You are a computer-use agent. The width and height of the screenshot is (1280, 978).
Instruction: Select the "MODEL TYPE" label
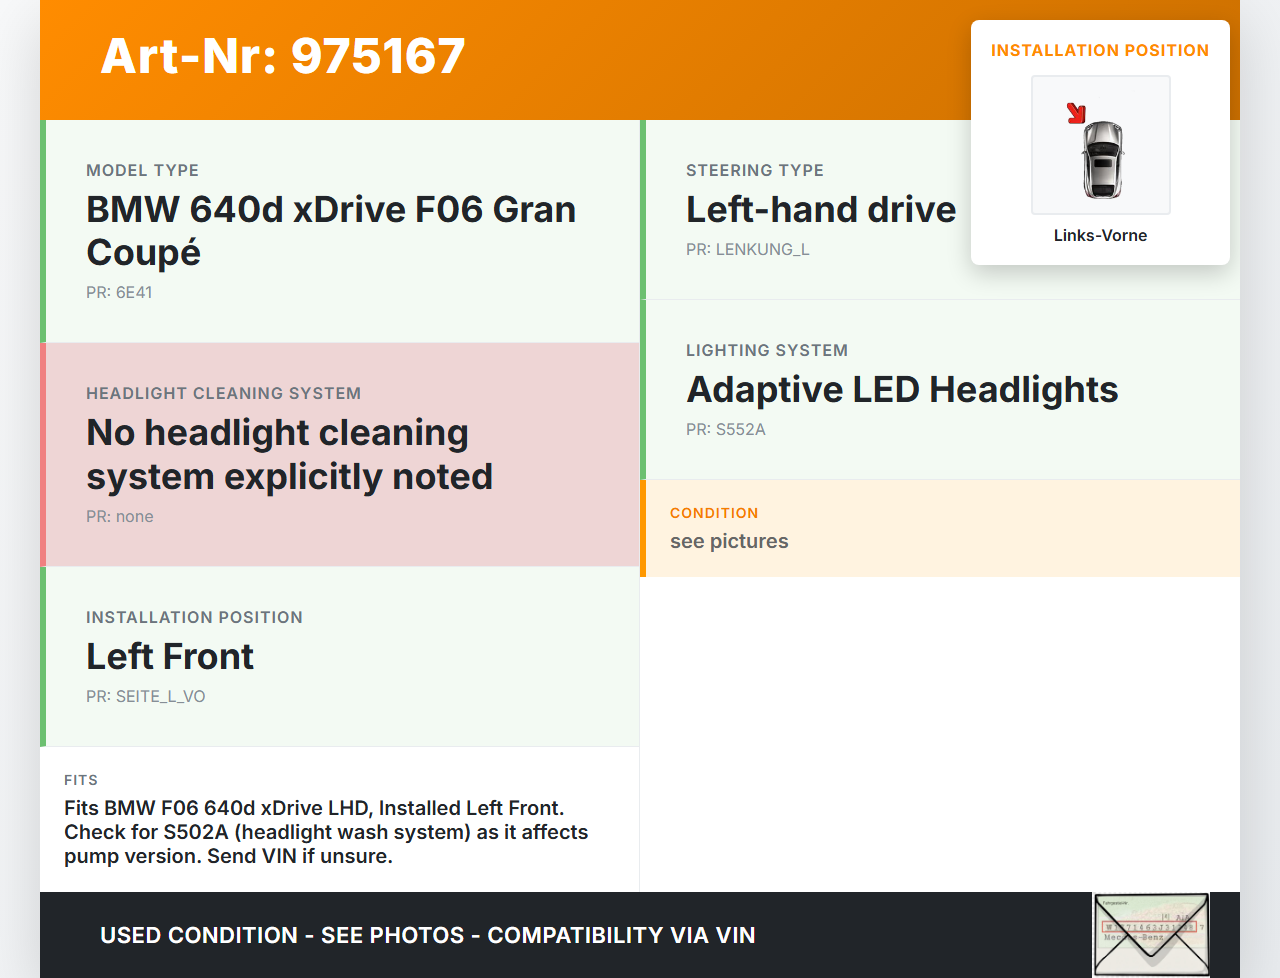point(142,170)
